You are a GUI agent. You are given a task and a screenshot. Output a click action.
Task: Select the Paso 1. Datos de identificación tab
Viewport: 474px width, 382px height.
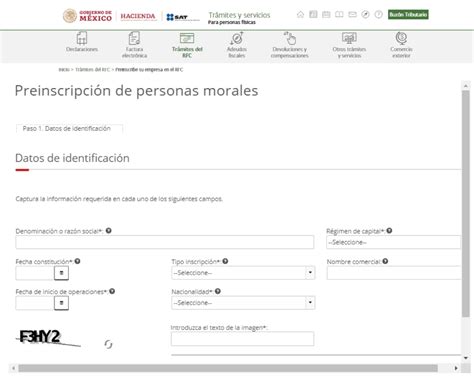[x=69, y=129]
